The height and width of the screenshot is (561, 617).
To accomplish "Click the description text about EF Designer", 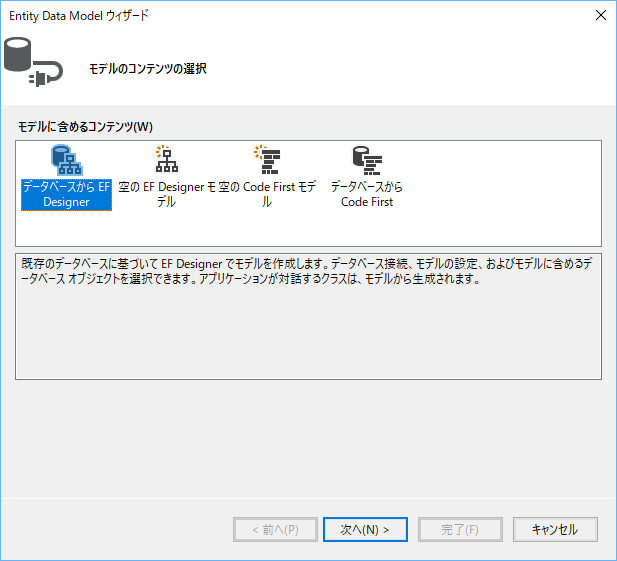I will (x=300, y=270).
